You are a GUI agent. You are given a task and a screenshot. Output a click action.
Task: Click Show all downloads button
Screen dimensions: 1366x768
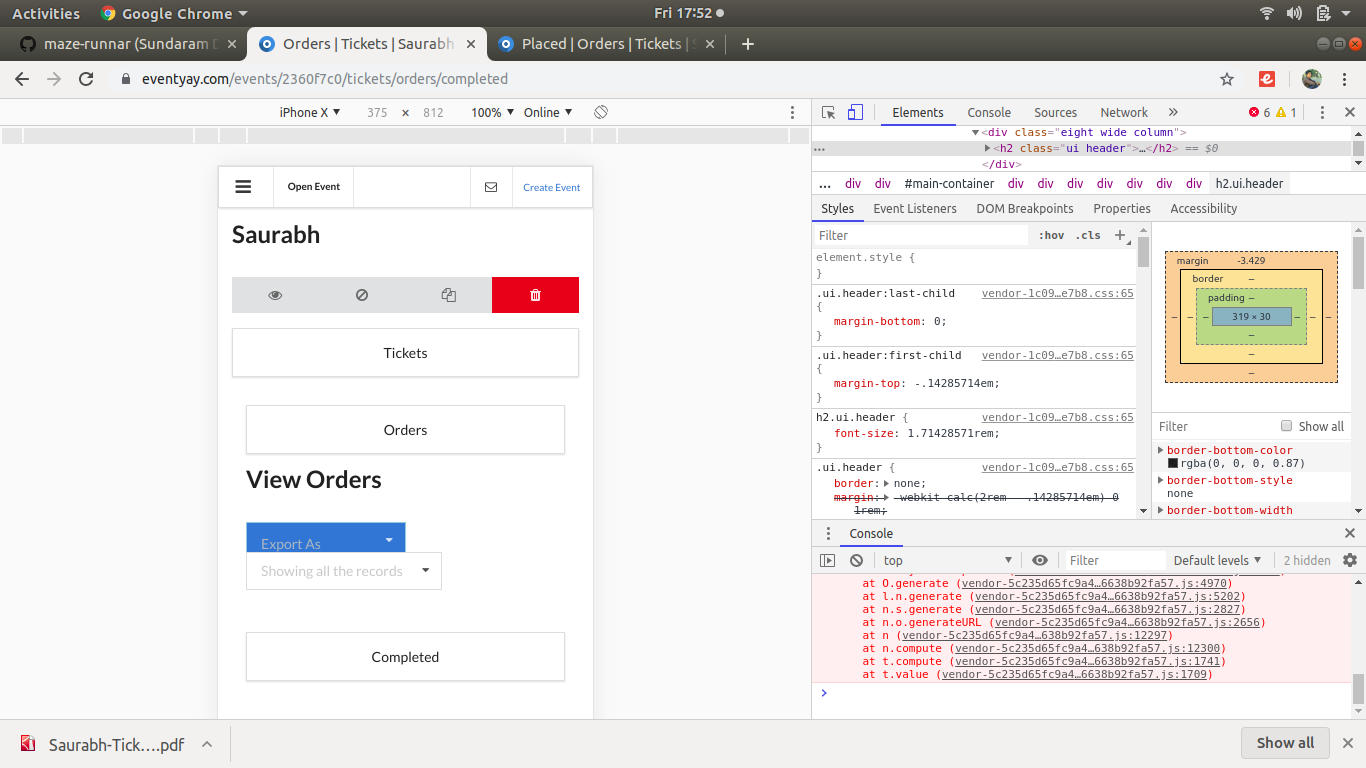[x=1285, y=743]
